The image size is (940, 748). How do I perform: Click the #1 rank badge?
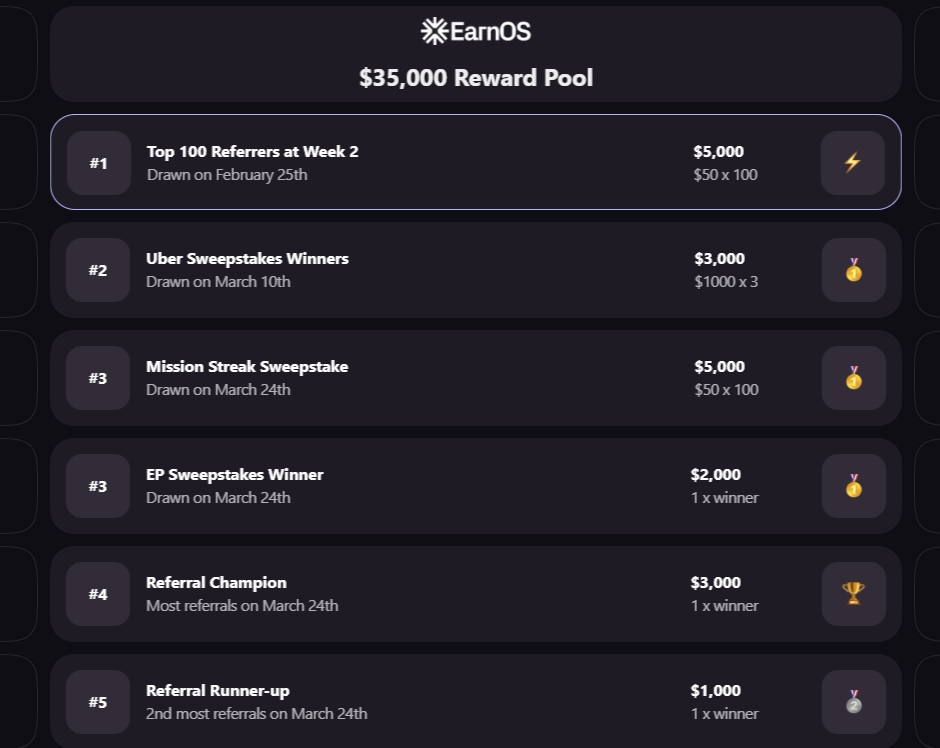(98, 163)
